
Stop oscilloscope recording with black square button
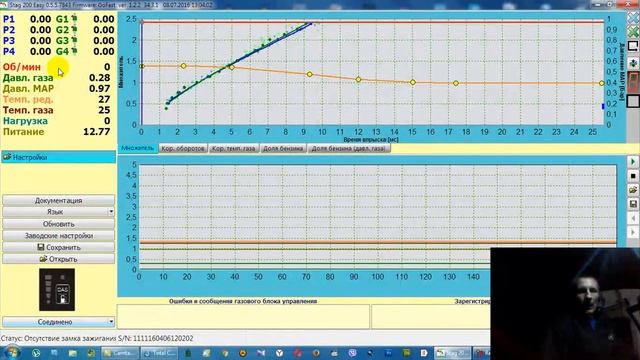(633, 176)
